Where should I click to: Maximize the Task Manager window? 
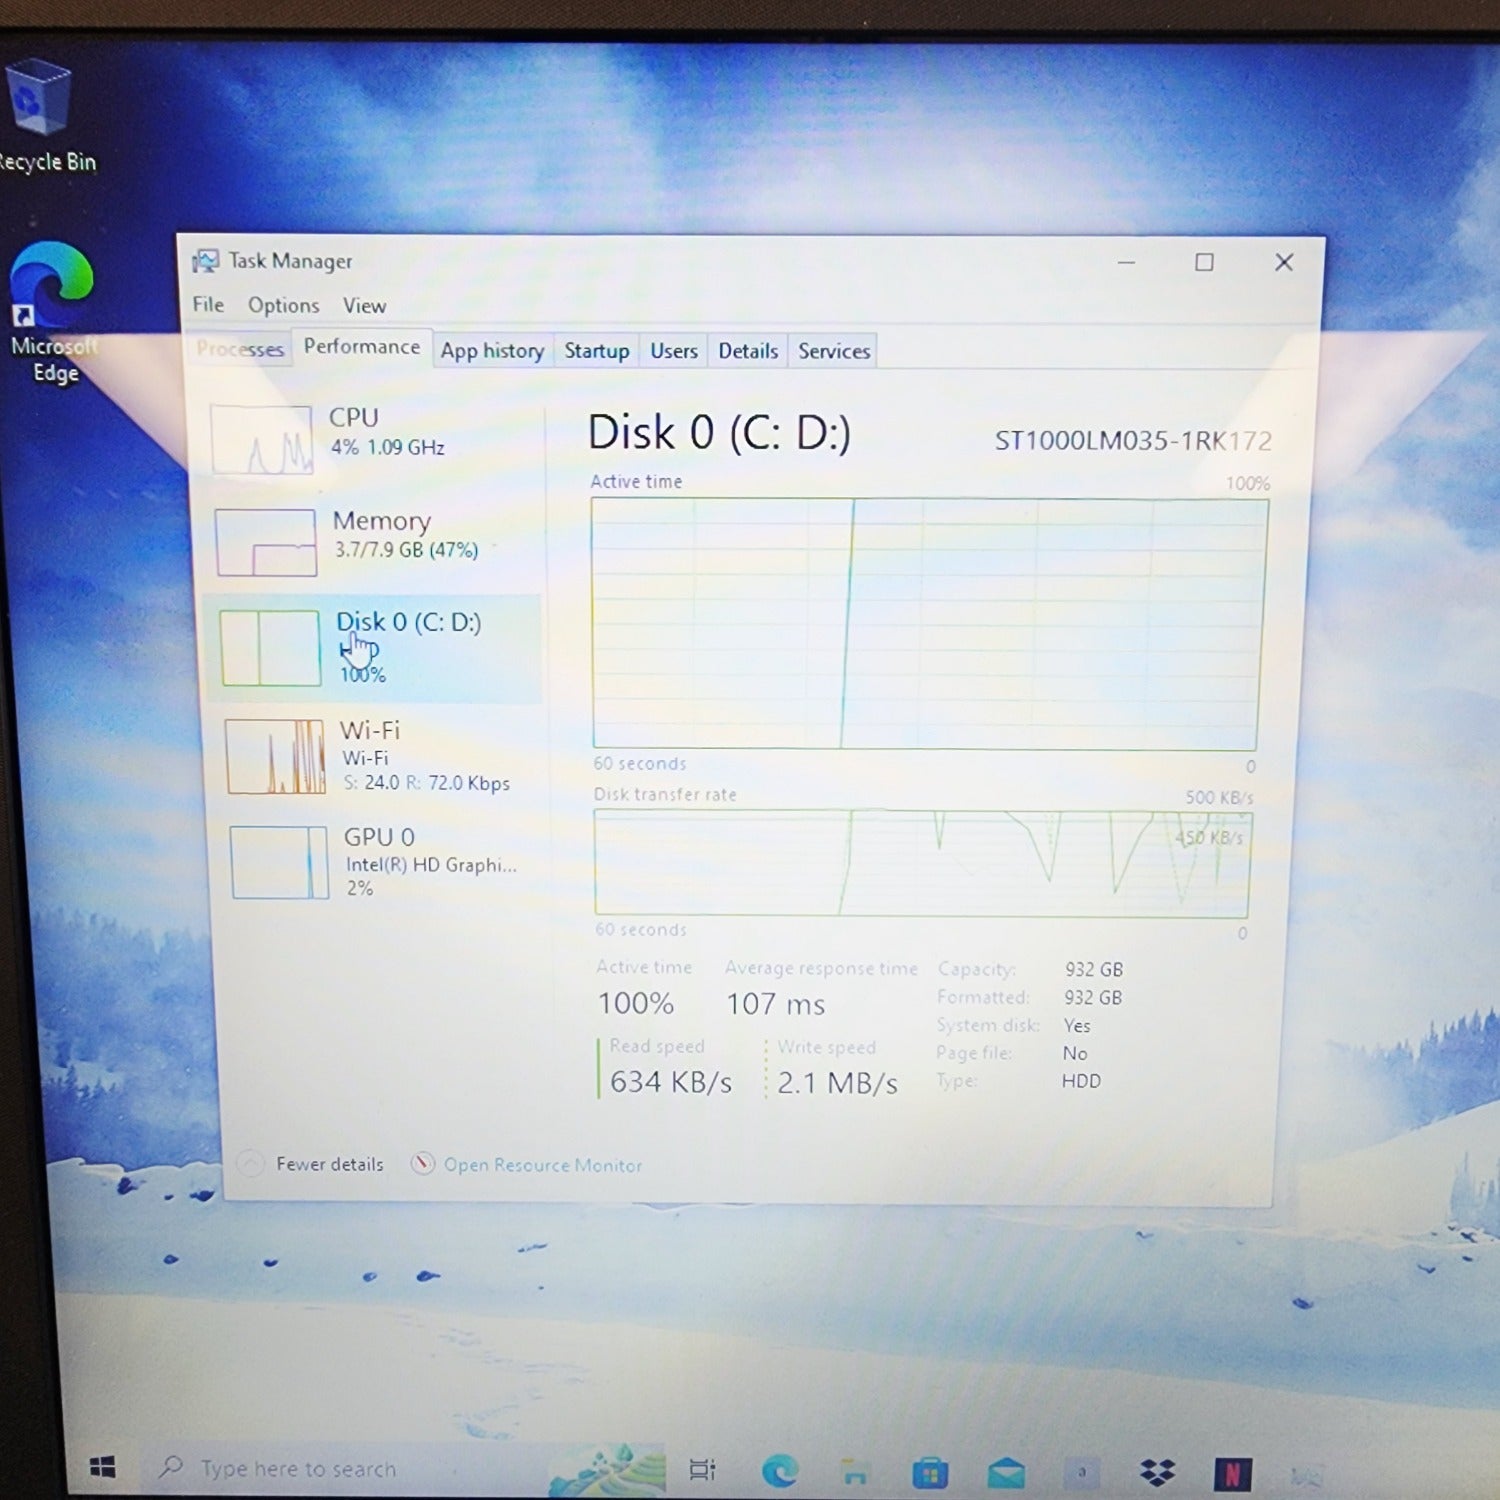tap(1204, 262)
